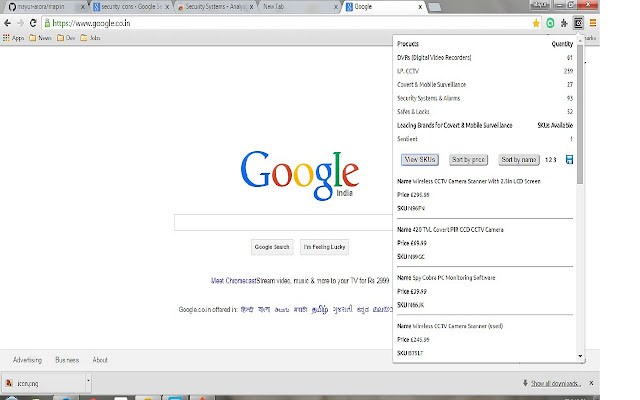Viewport: 640px width, 400px height.
Task: Close the downloads bar with the X
Action: pyautogui.click(x=591, y=383)
